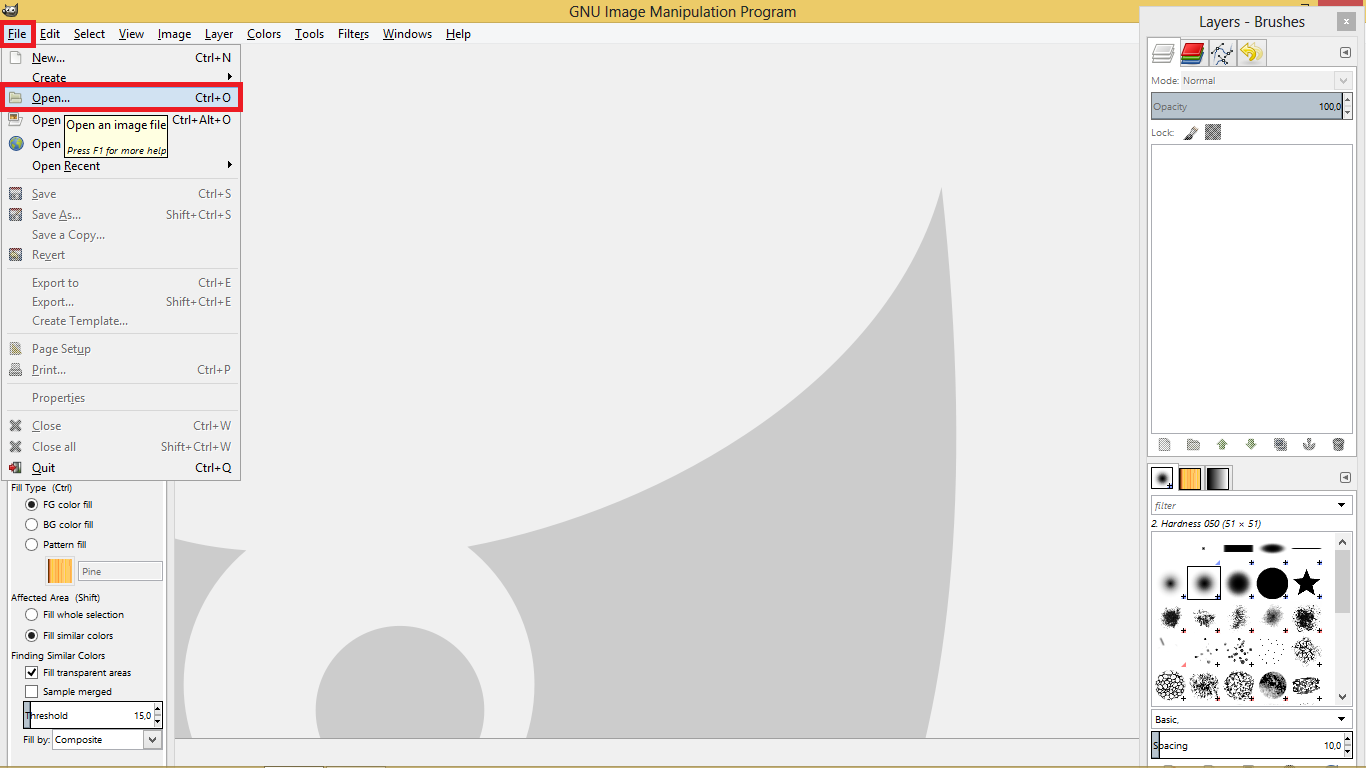This screenshot has height=768, width=1366.
Task: Click the New Layer Group folder icon
Action: click(1193, 444)
